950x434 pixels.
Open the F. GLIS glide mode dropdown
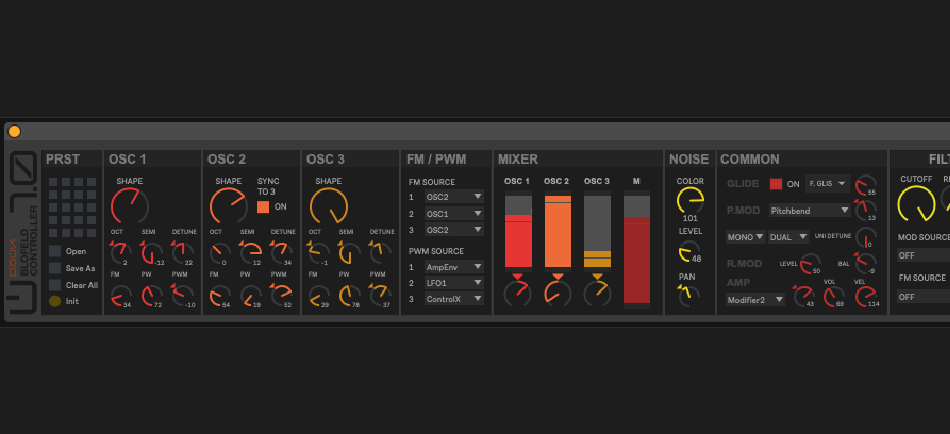click(828, 184)
